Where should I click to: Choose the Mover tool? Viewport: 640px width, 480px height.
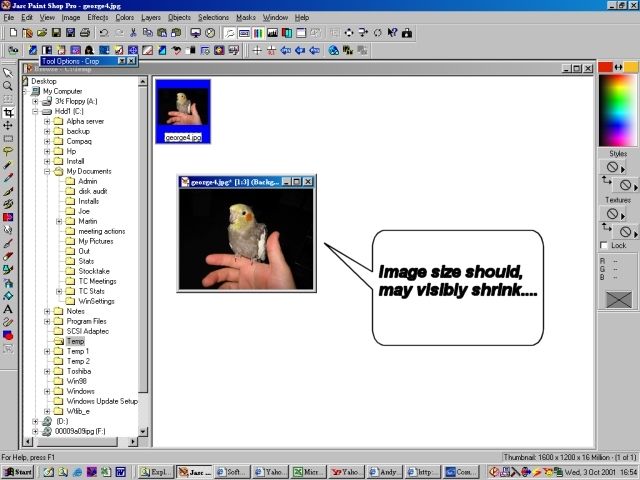tap(8, 126)
